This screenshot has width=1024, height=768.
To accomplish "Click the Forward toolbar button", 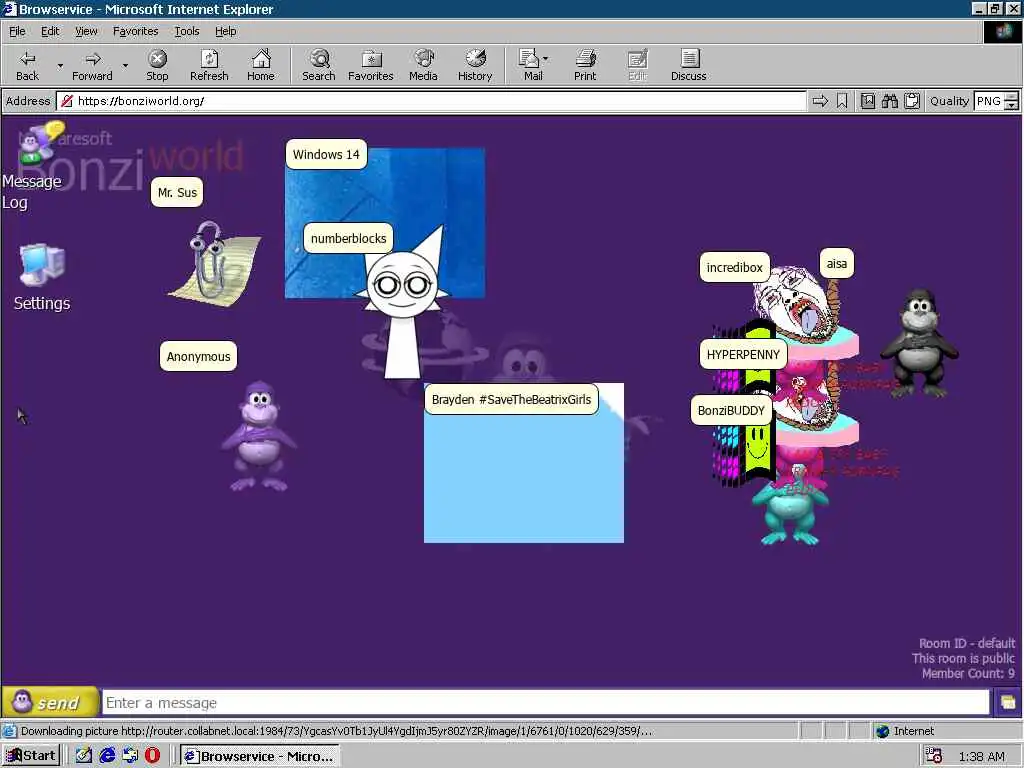I will pos(92,65).
